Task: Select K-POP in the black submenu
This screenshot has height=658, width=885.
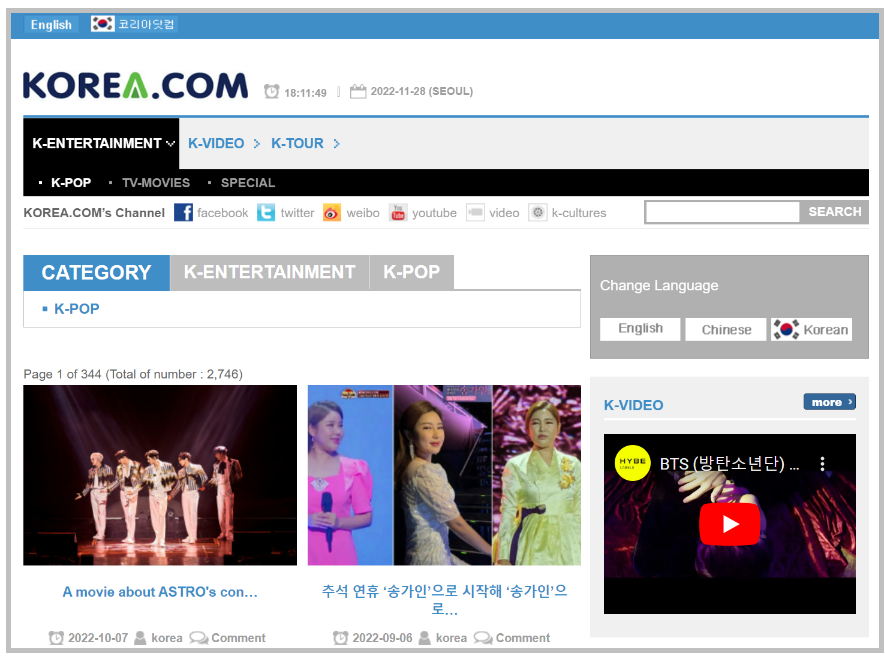Action: (x=71, y=183)
